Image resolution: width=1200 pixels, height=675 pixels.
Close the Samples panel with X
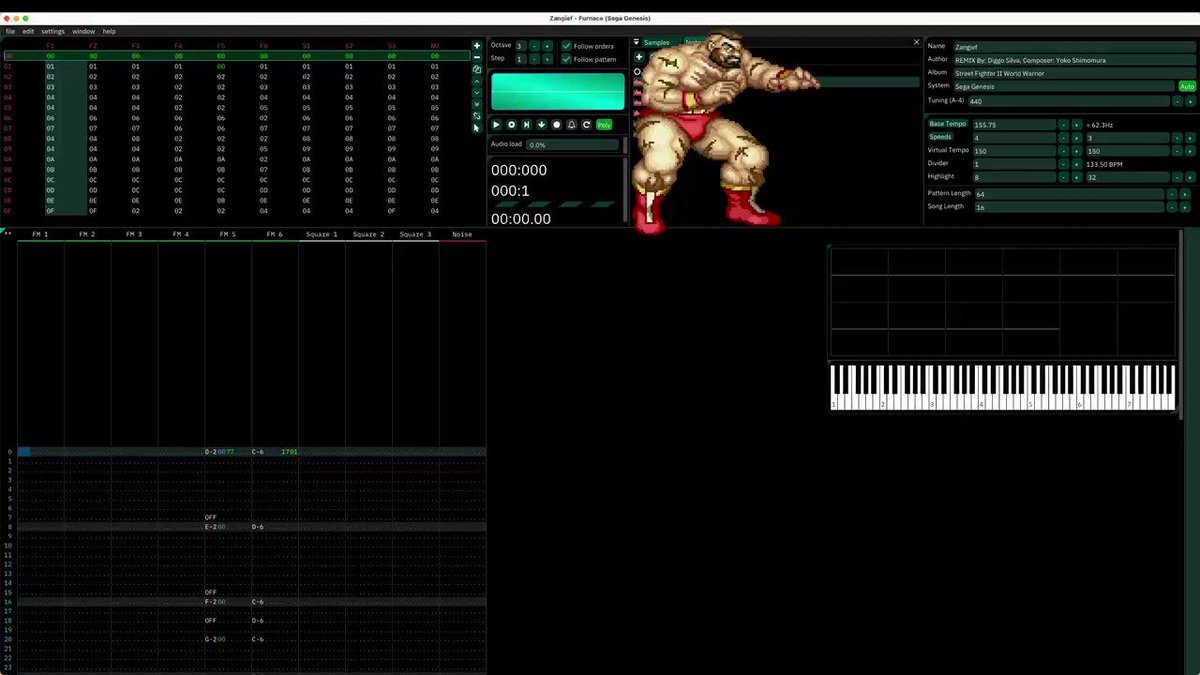916,42
